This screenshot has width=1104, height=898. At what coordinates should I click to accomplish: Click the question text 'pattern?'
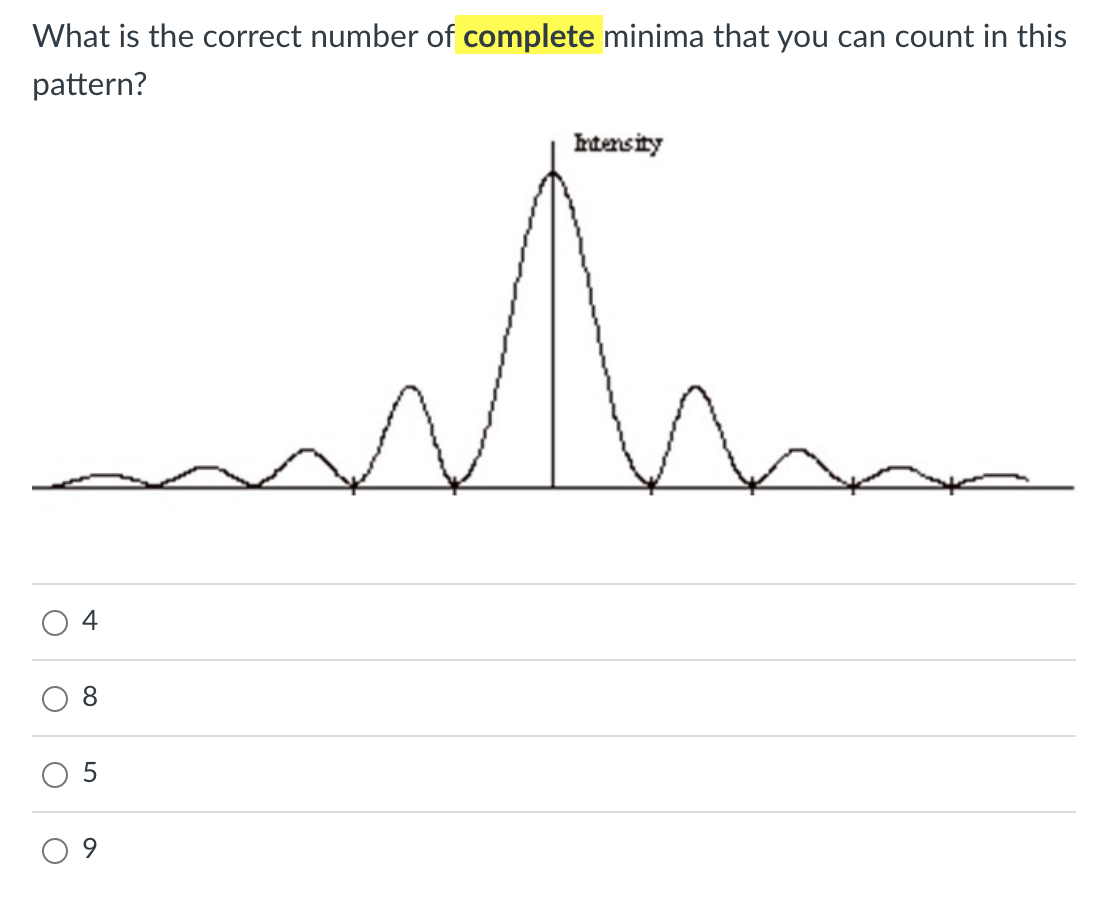89,84
